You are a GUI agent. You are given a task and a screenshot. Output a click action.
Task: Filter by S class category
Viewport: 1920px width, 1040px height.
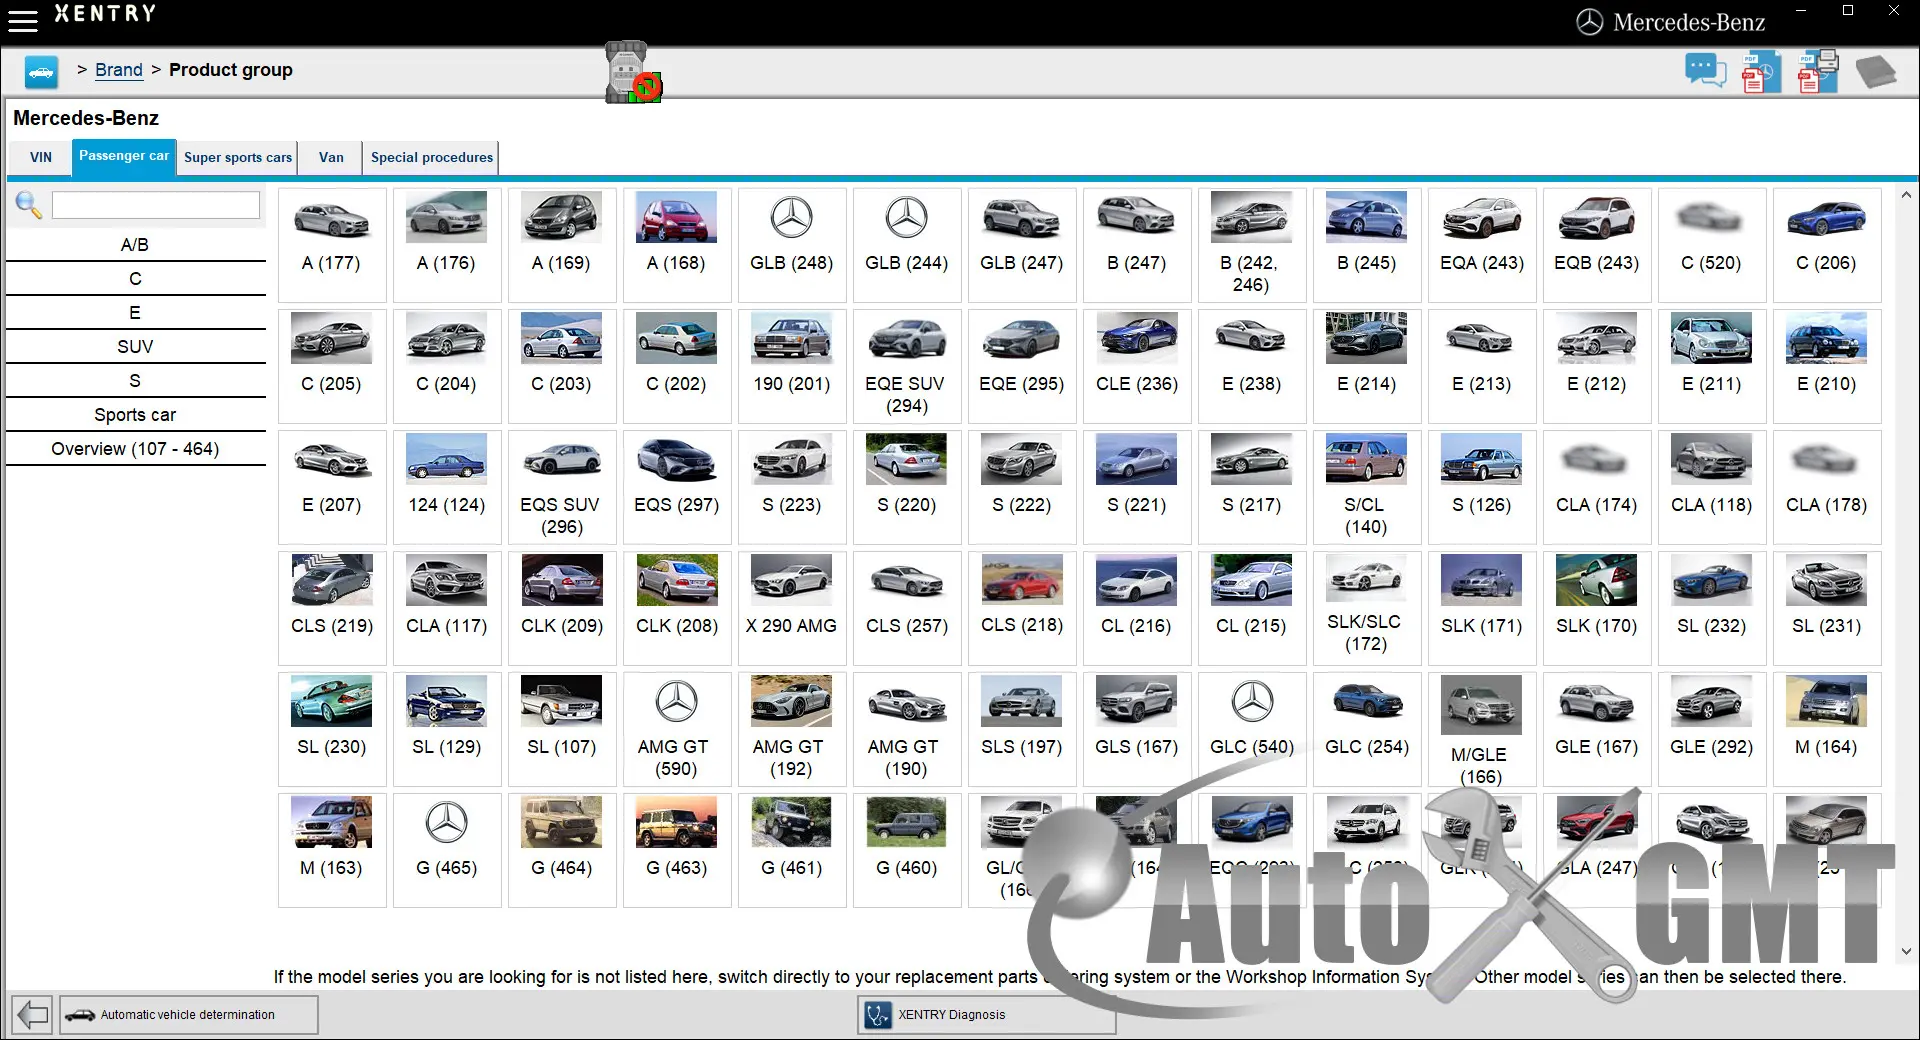135,381
